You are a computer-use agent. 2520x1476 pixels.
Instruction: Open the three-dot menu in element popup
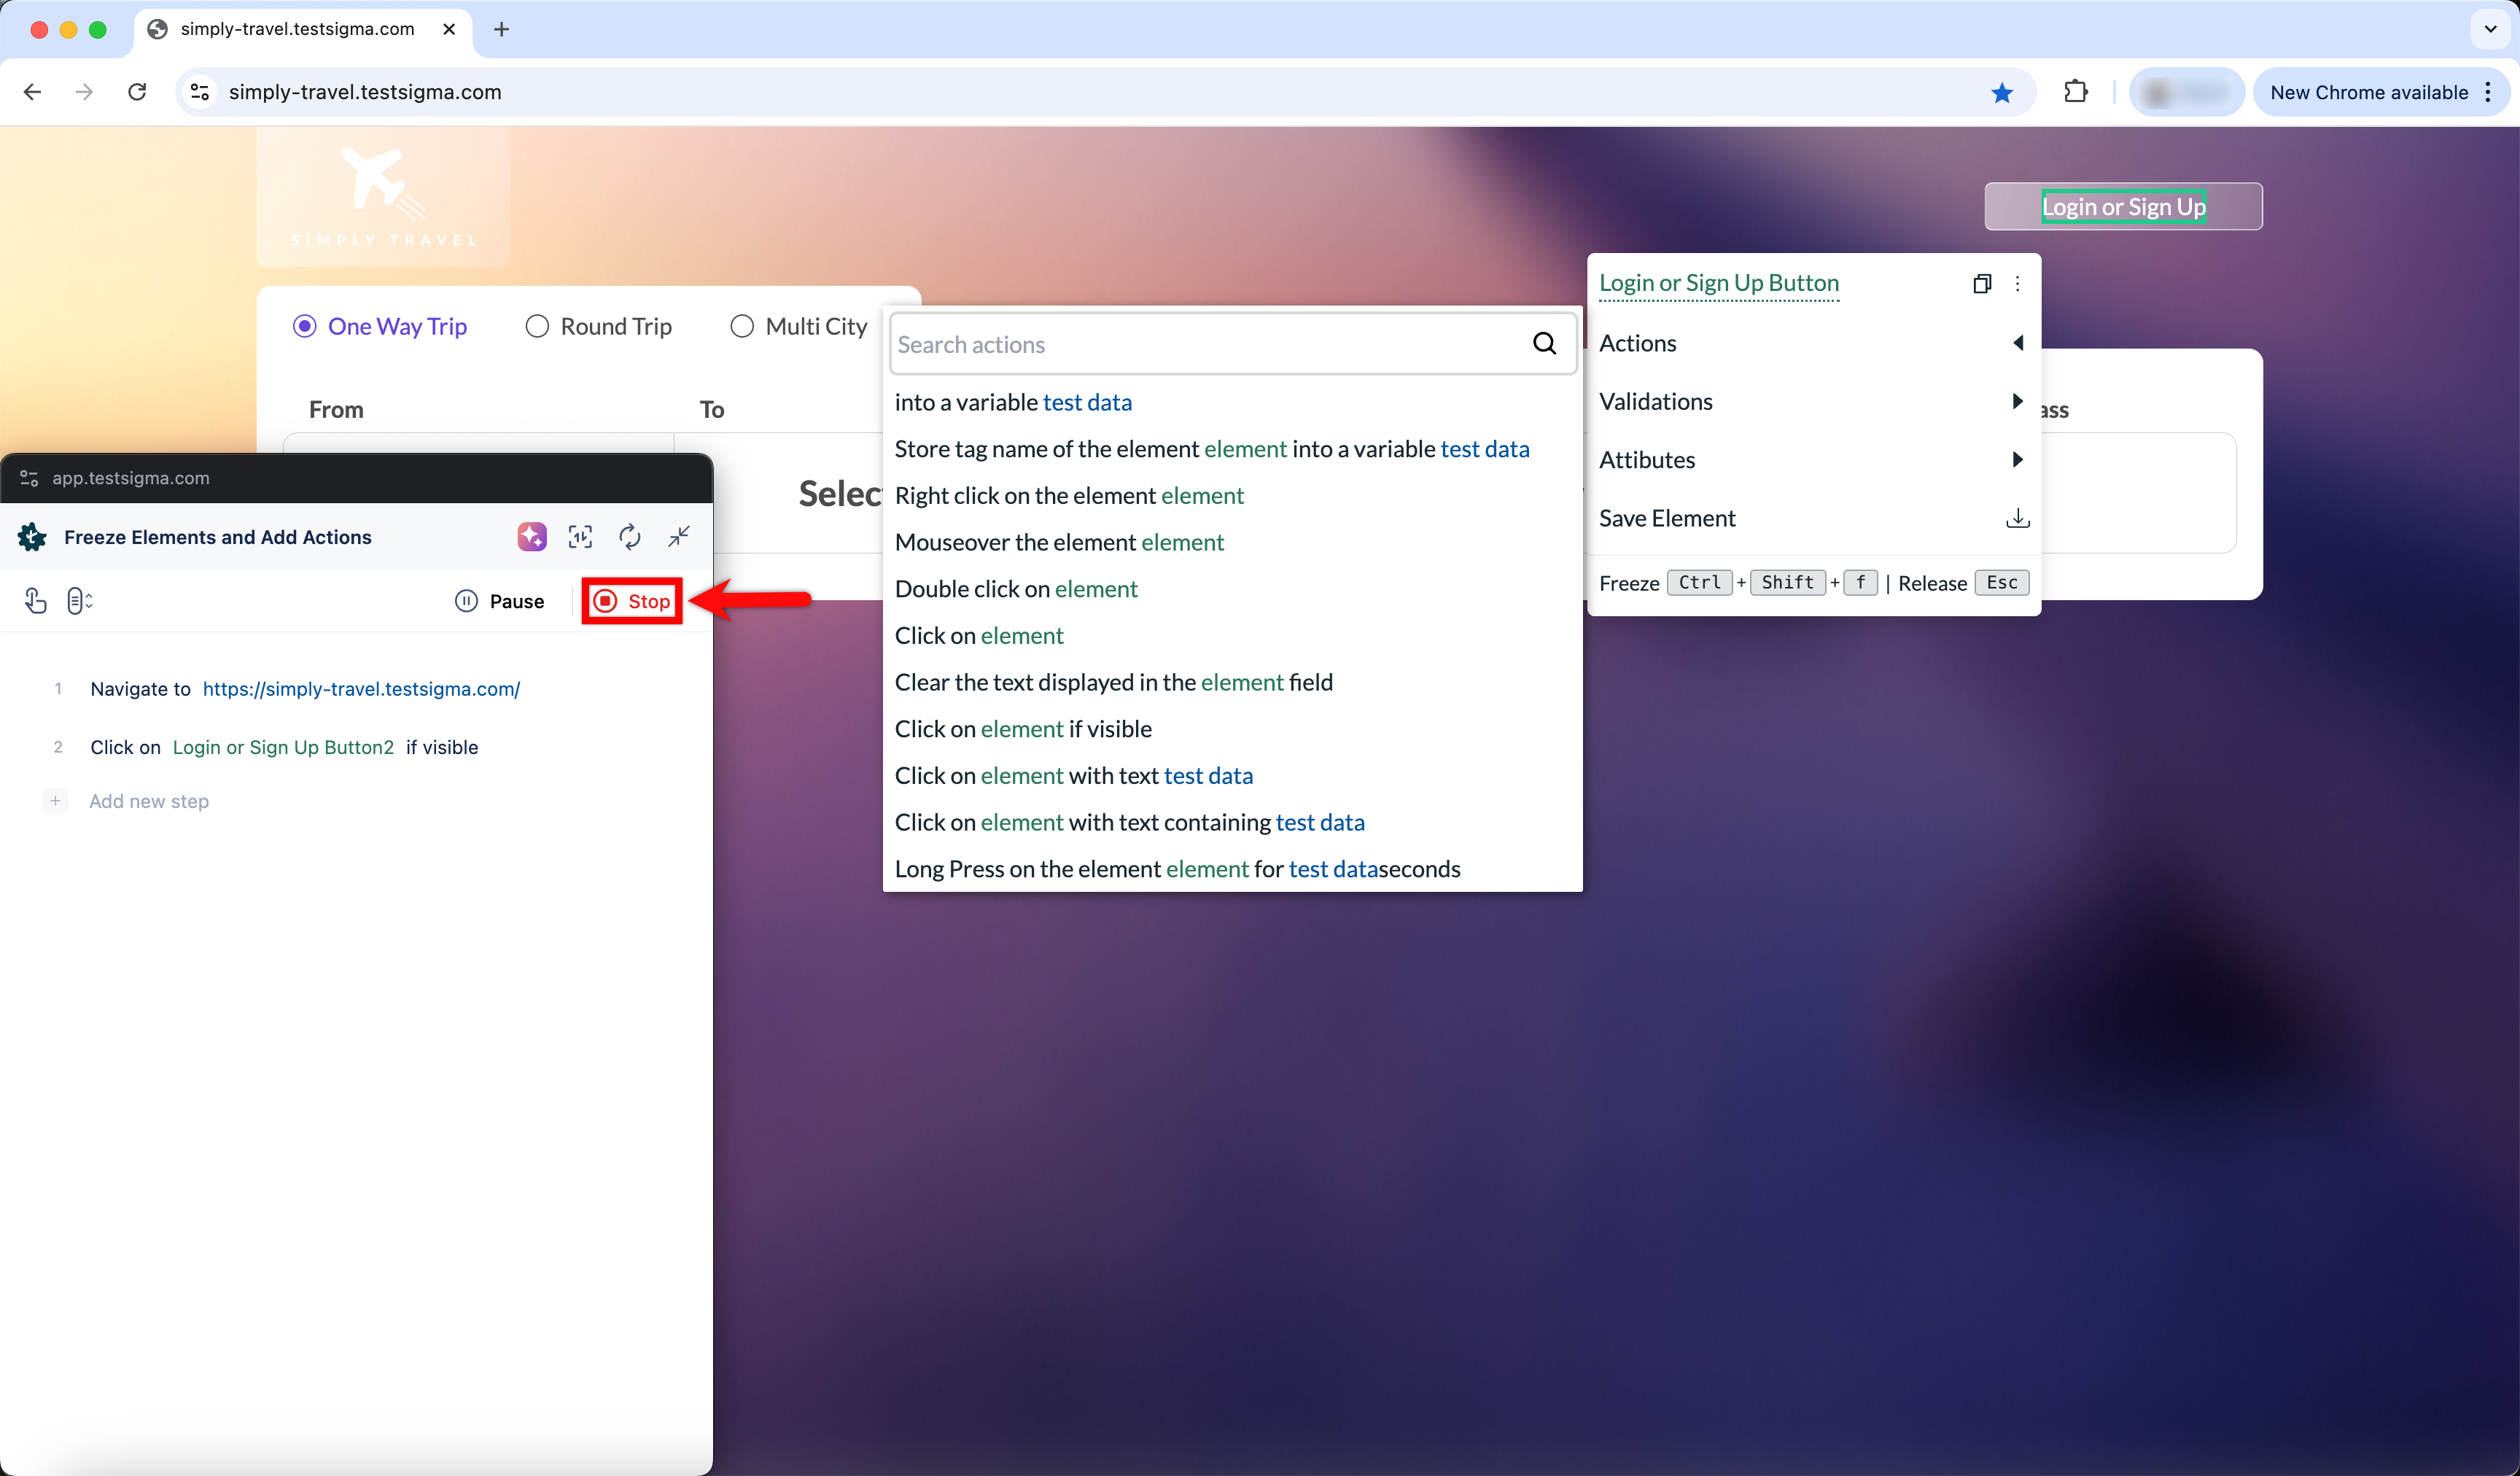pyautogui.click(x=2017, y=284)
